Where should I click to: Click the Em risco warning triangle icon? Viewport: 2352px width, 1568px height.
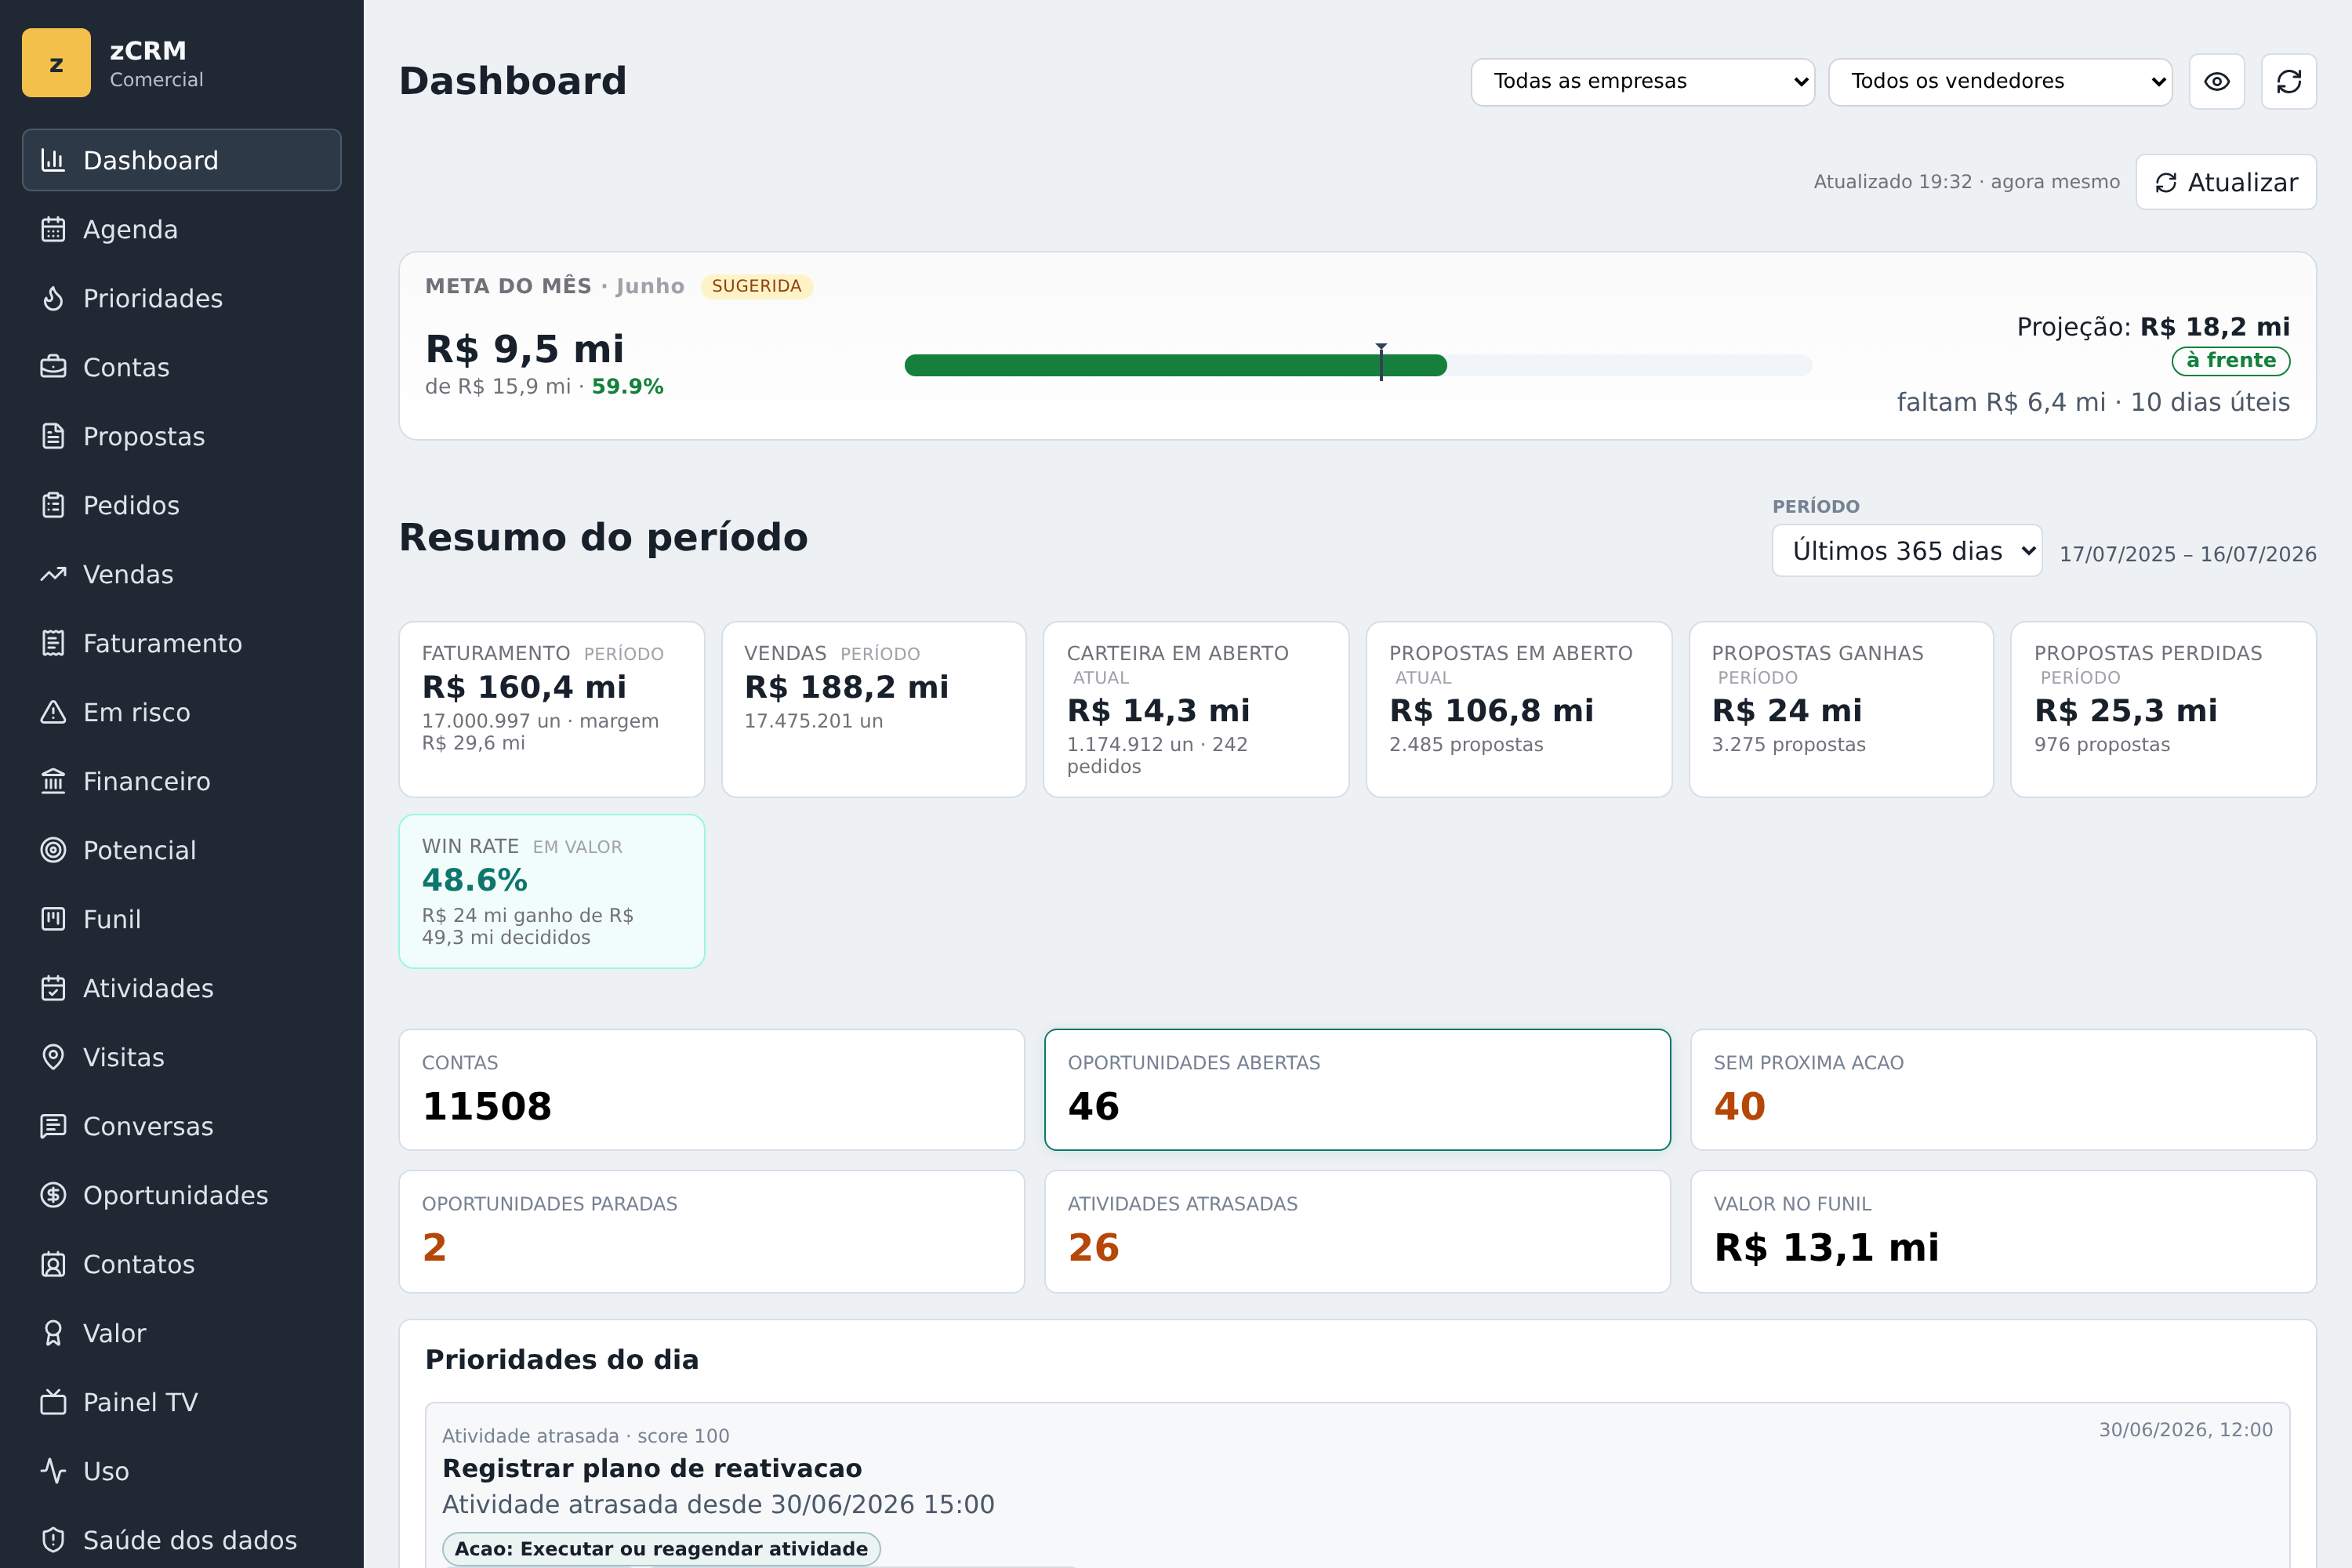53,712
